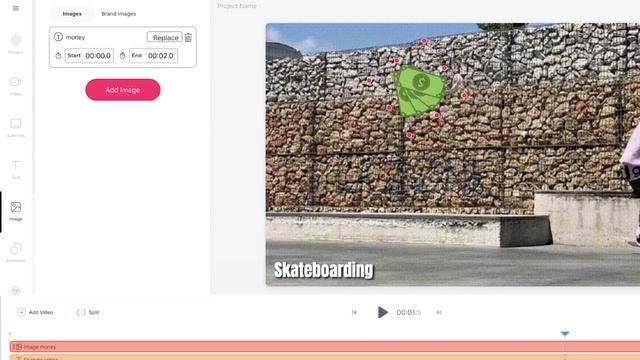The width and height of the screenshot is (640, 360).
Task: Select the Image sidebar section
Action: [x=16, y=211]
